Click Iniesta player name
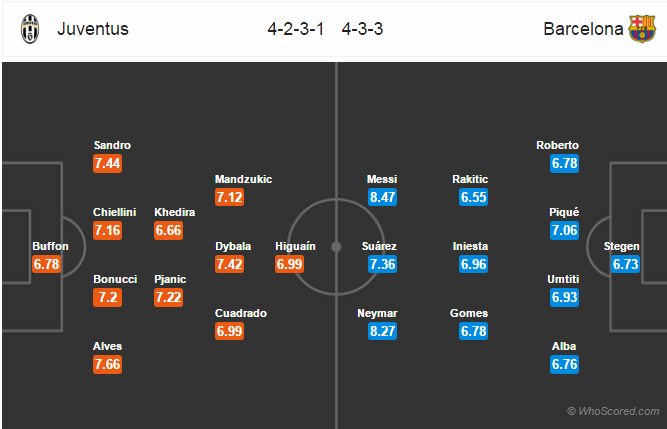Viewport: 667px width, 429px height. coord(470,246)
